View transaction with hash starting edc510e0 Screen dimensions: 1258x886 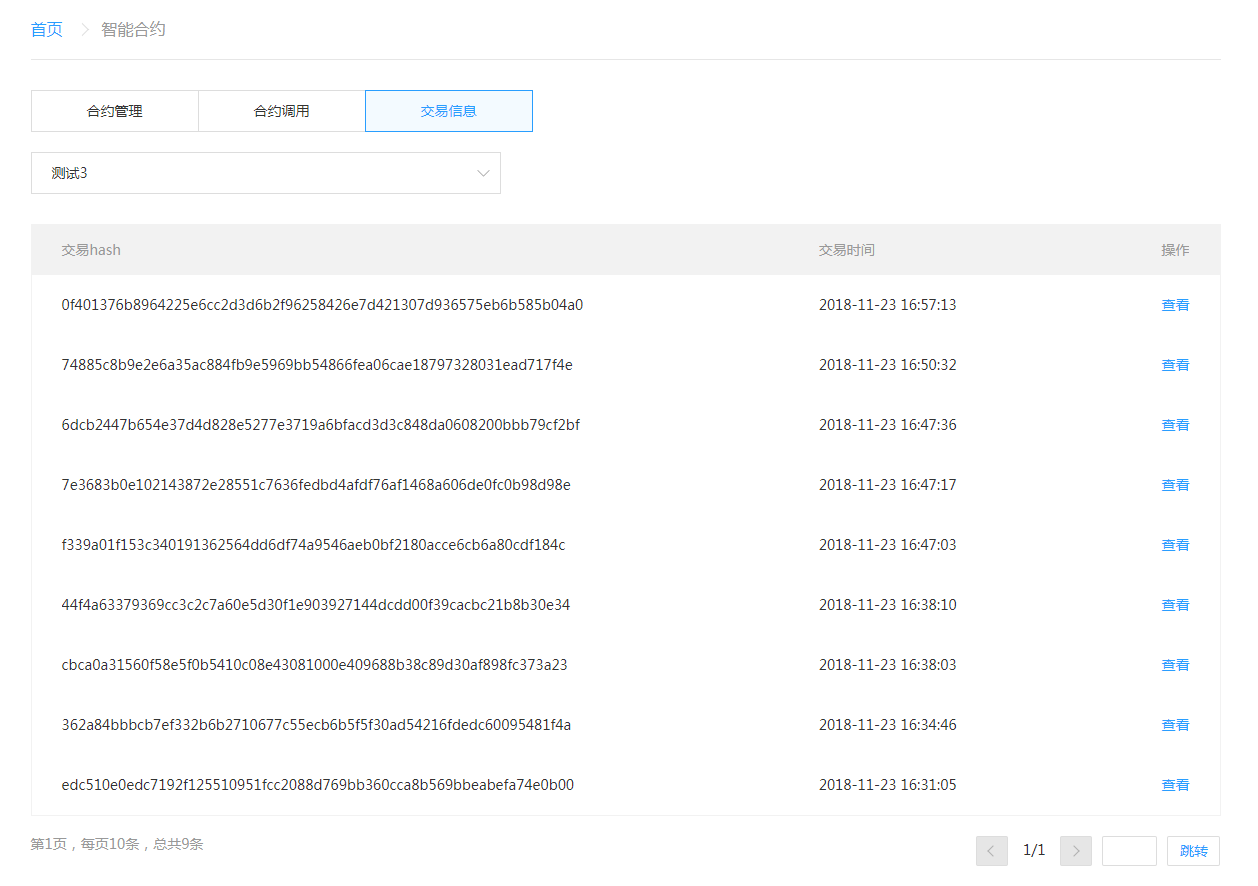pos(1175,785)
